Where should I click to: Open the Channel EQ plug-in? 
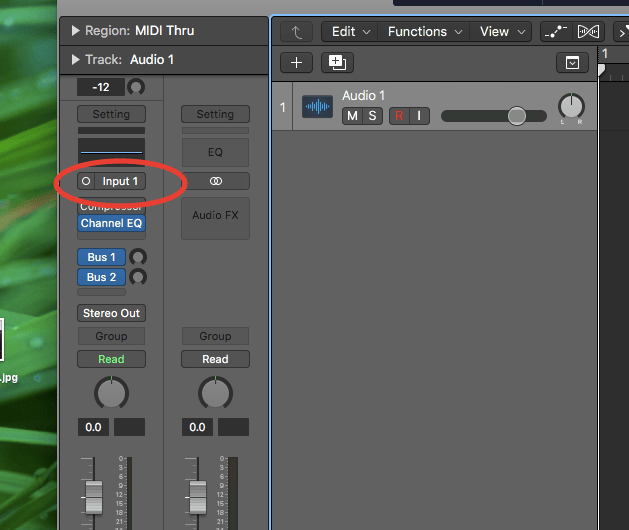pyautogui.click(x=112, y=223)
